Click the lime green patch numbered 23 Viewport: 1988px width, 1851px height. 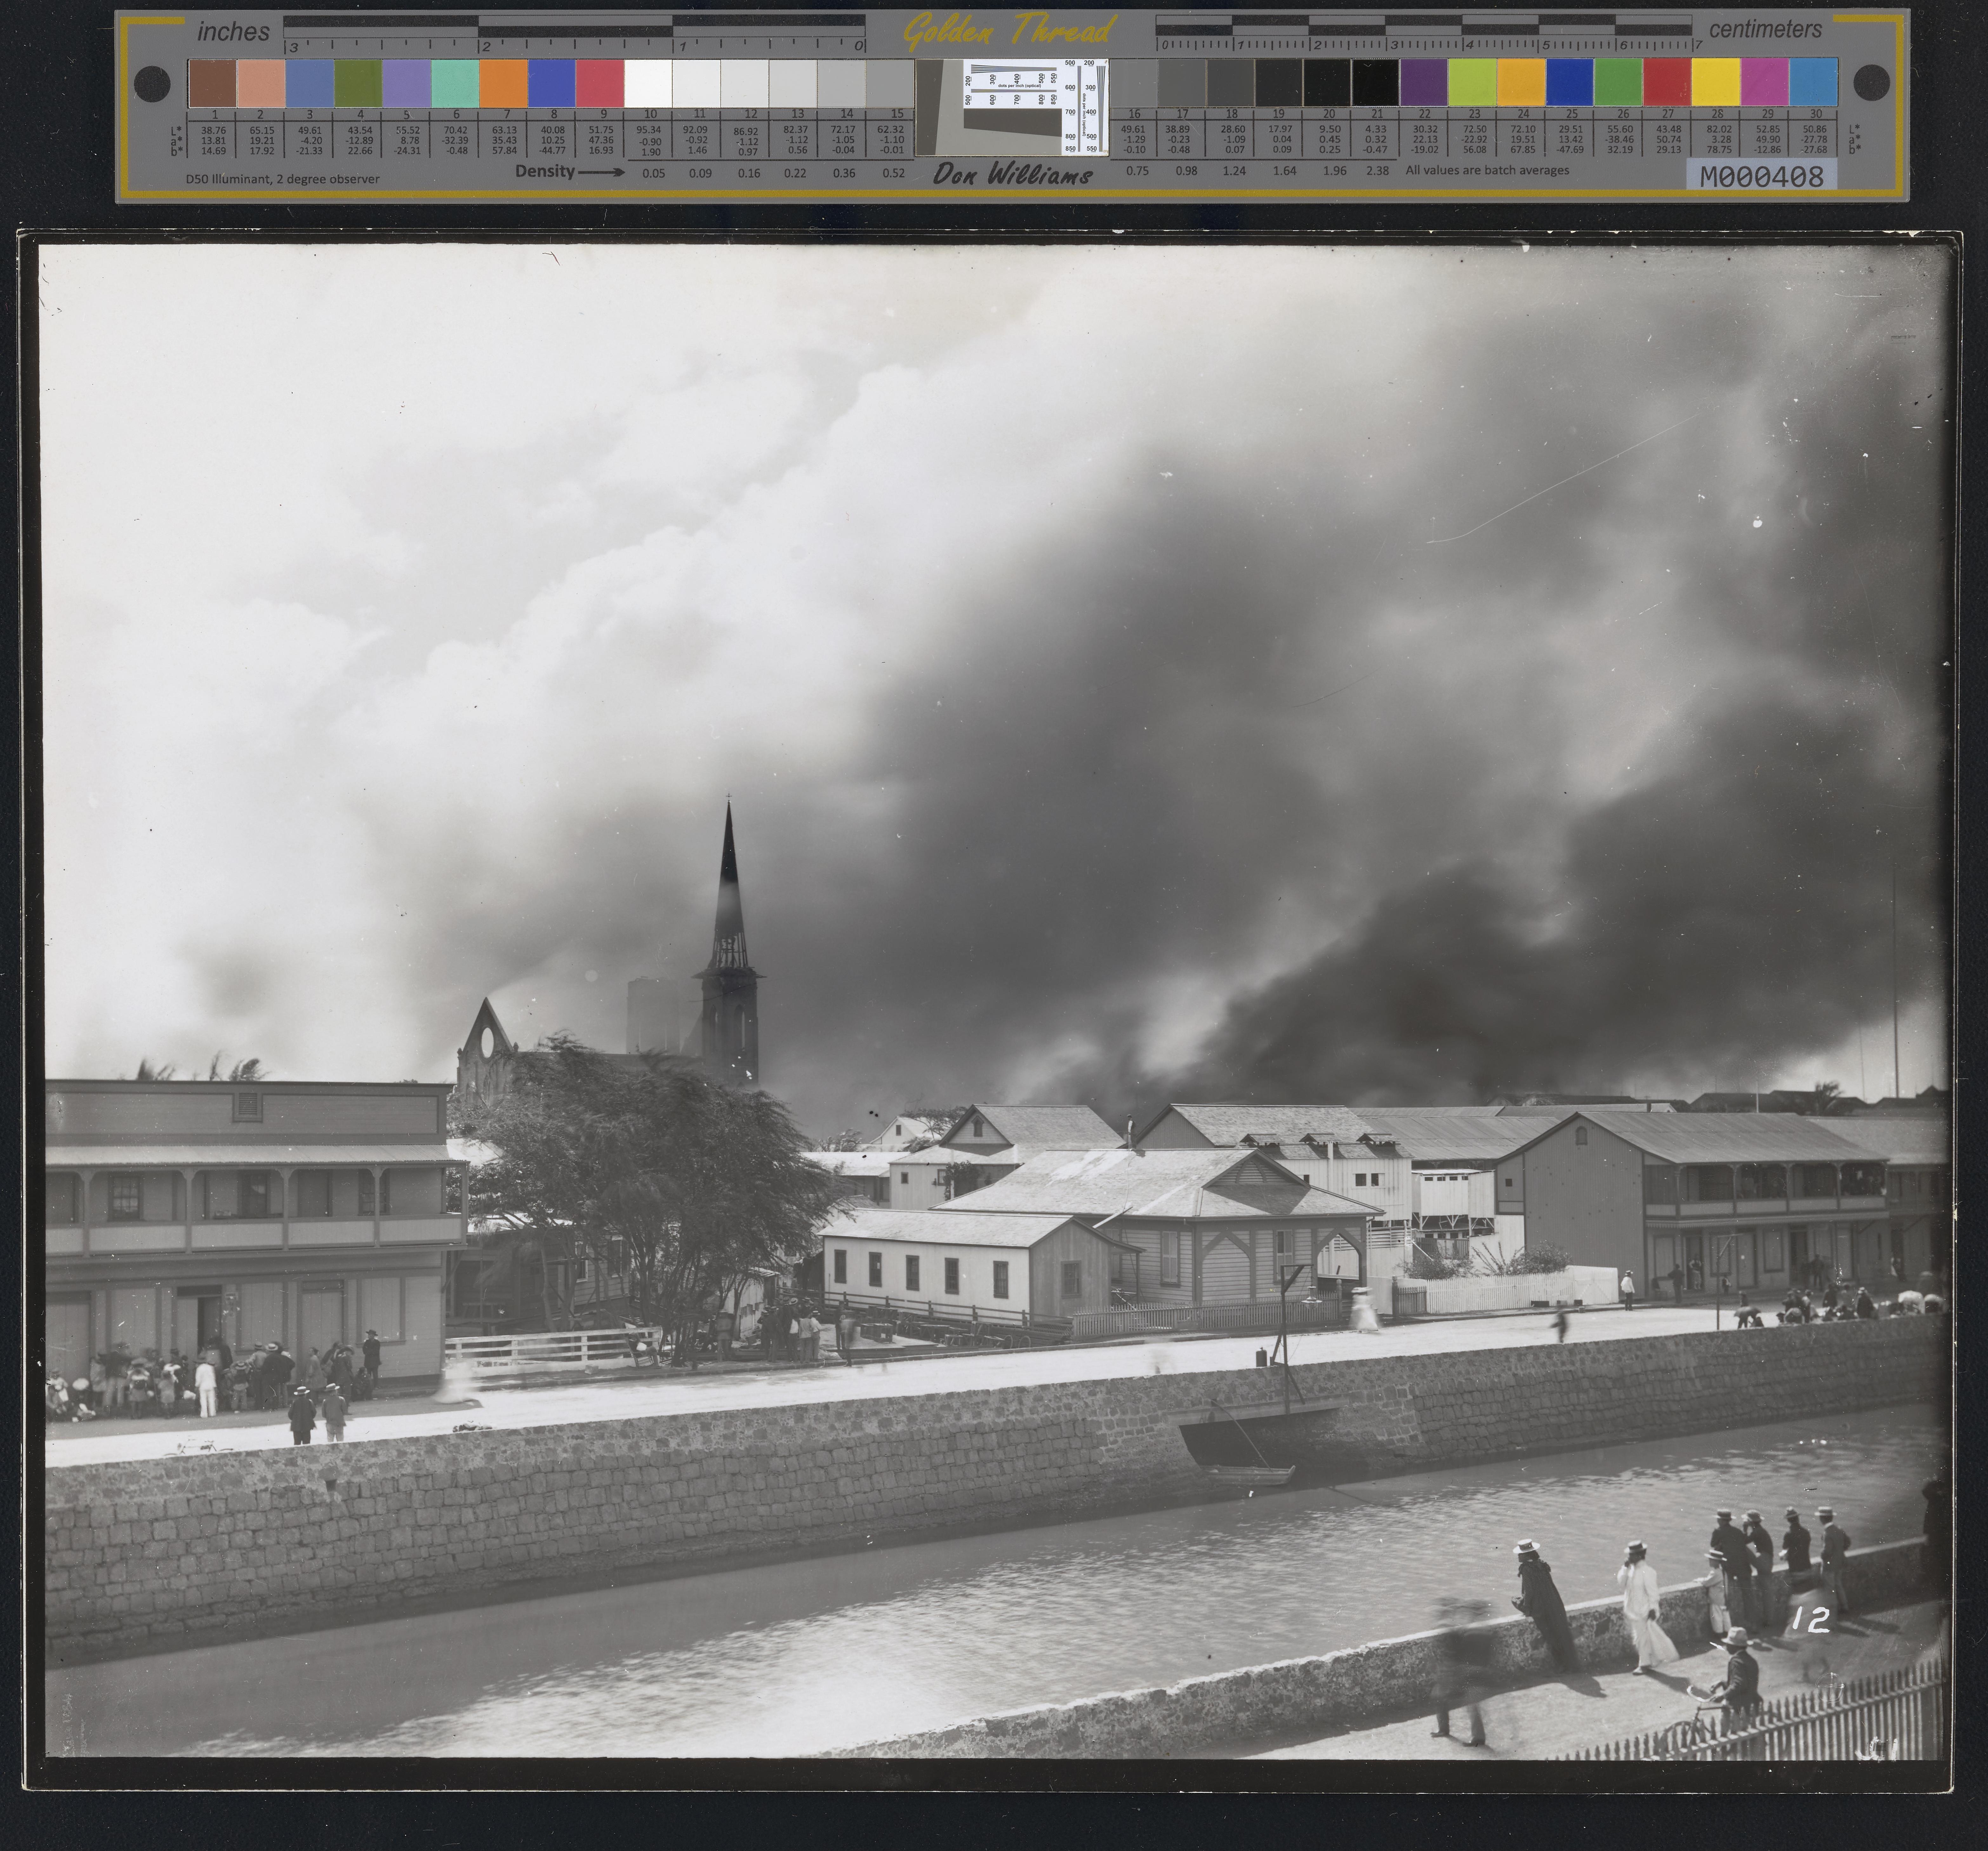point(1472,83)
